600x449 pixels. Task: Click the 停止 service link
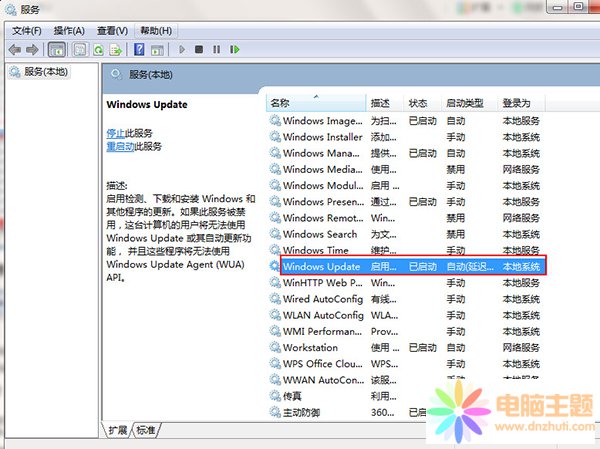click(x=116, y=133)
